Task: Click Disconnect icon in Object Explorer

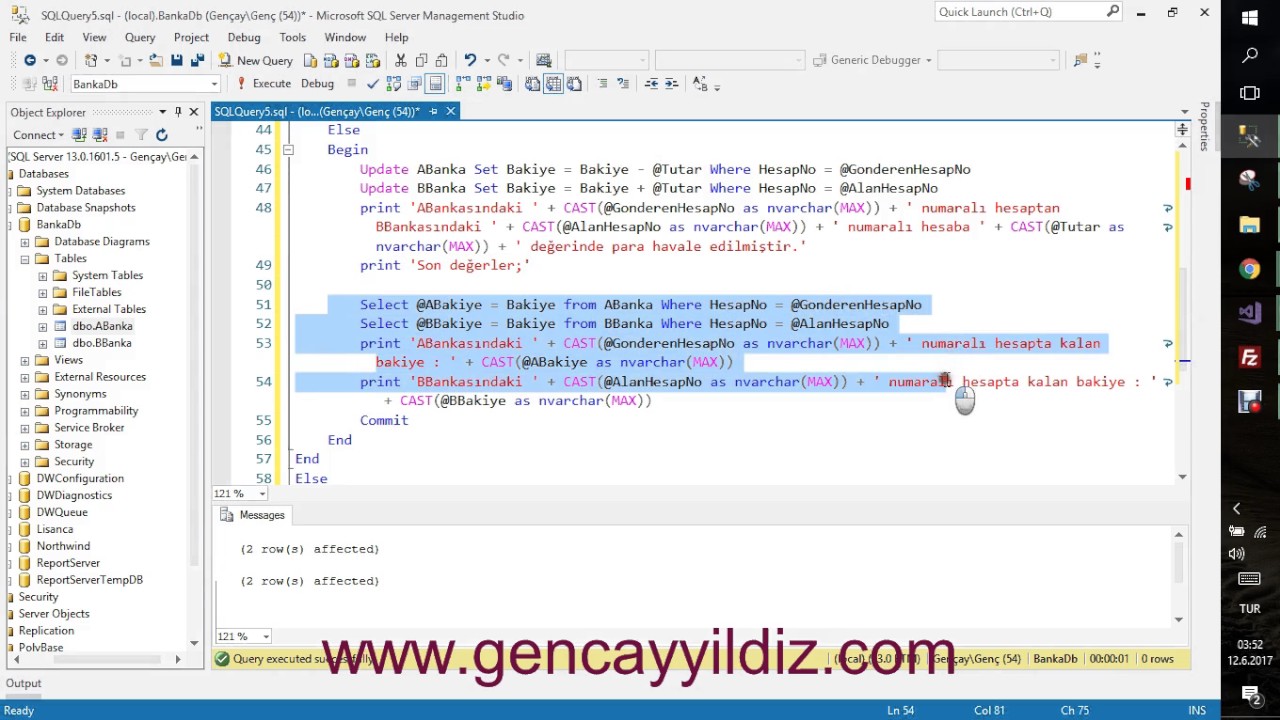Action: click(99, 135)
